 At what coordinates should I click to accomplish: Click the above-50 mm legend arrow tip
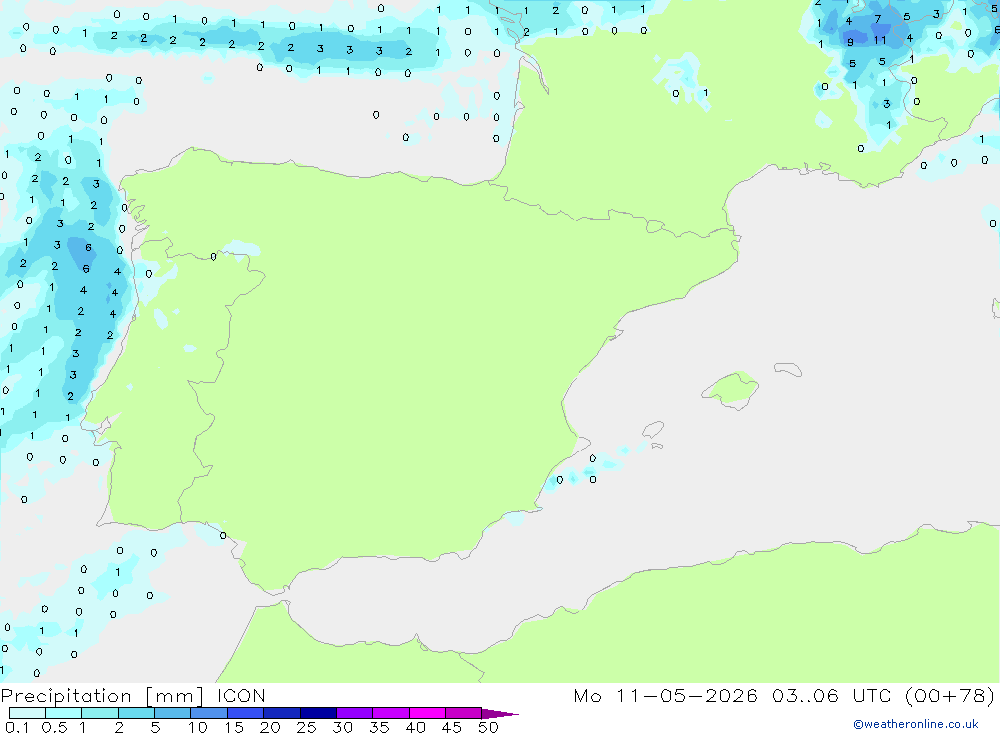pos(500,713)
